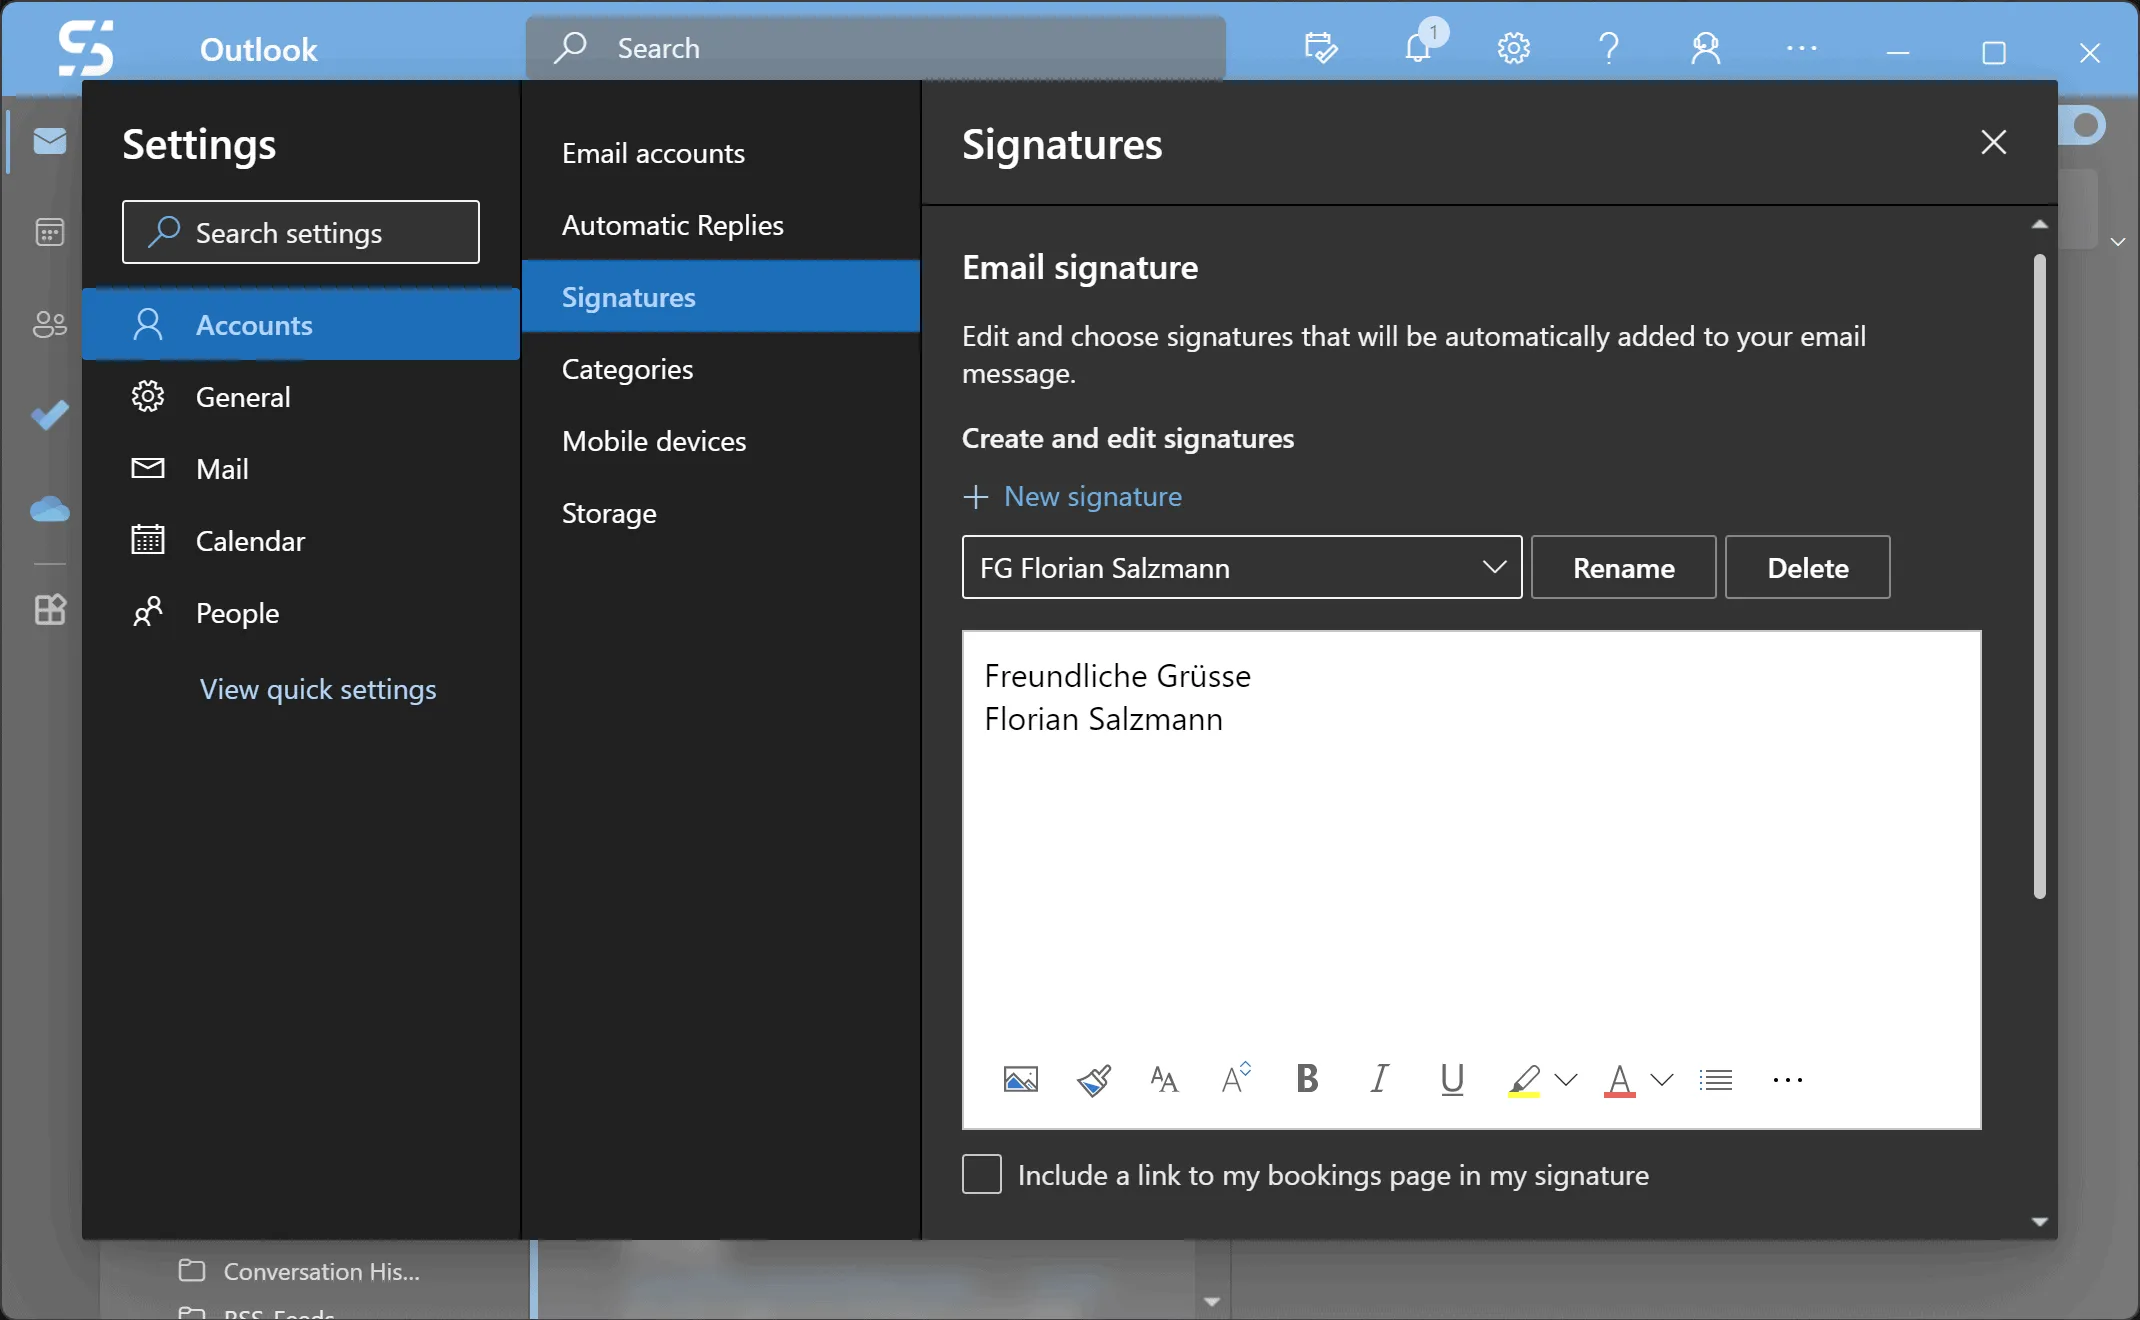The image size is (2140, 1320).
Task: Click the scrollbar up arrow in Signatures pane
Action: [2039, 224]
